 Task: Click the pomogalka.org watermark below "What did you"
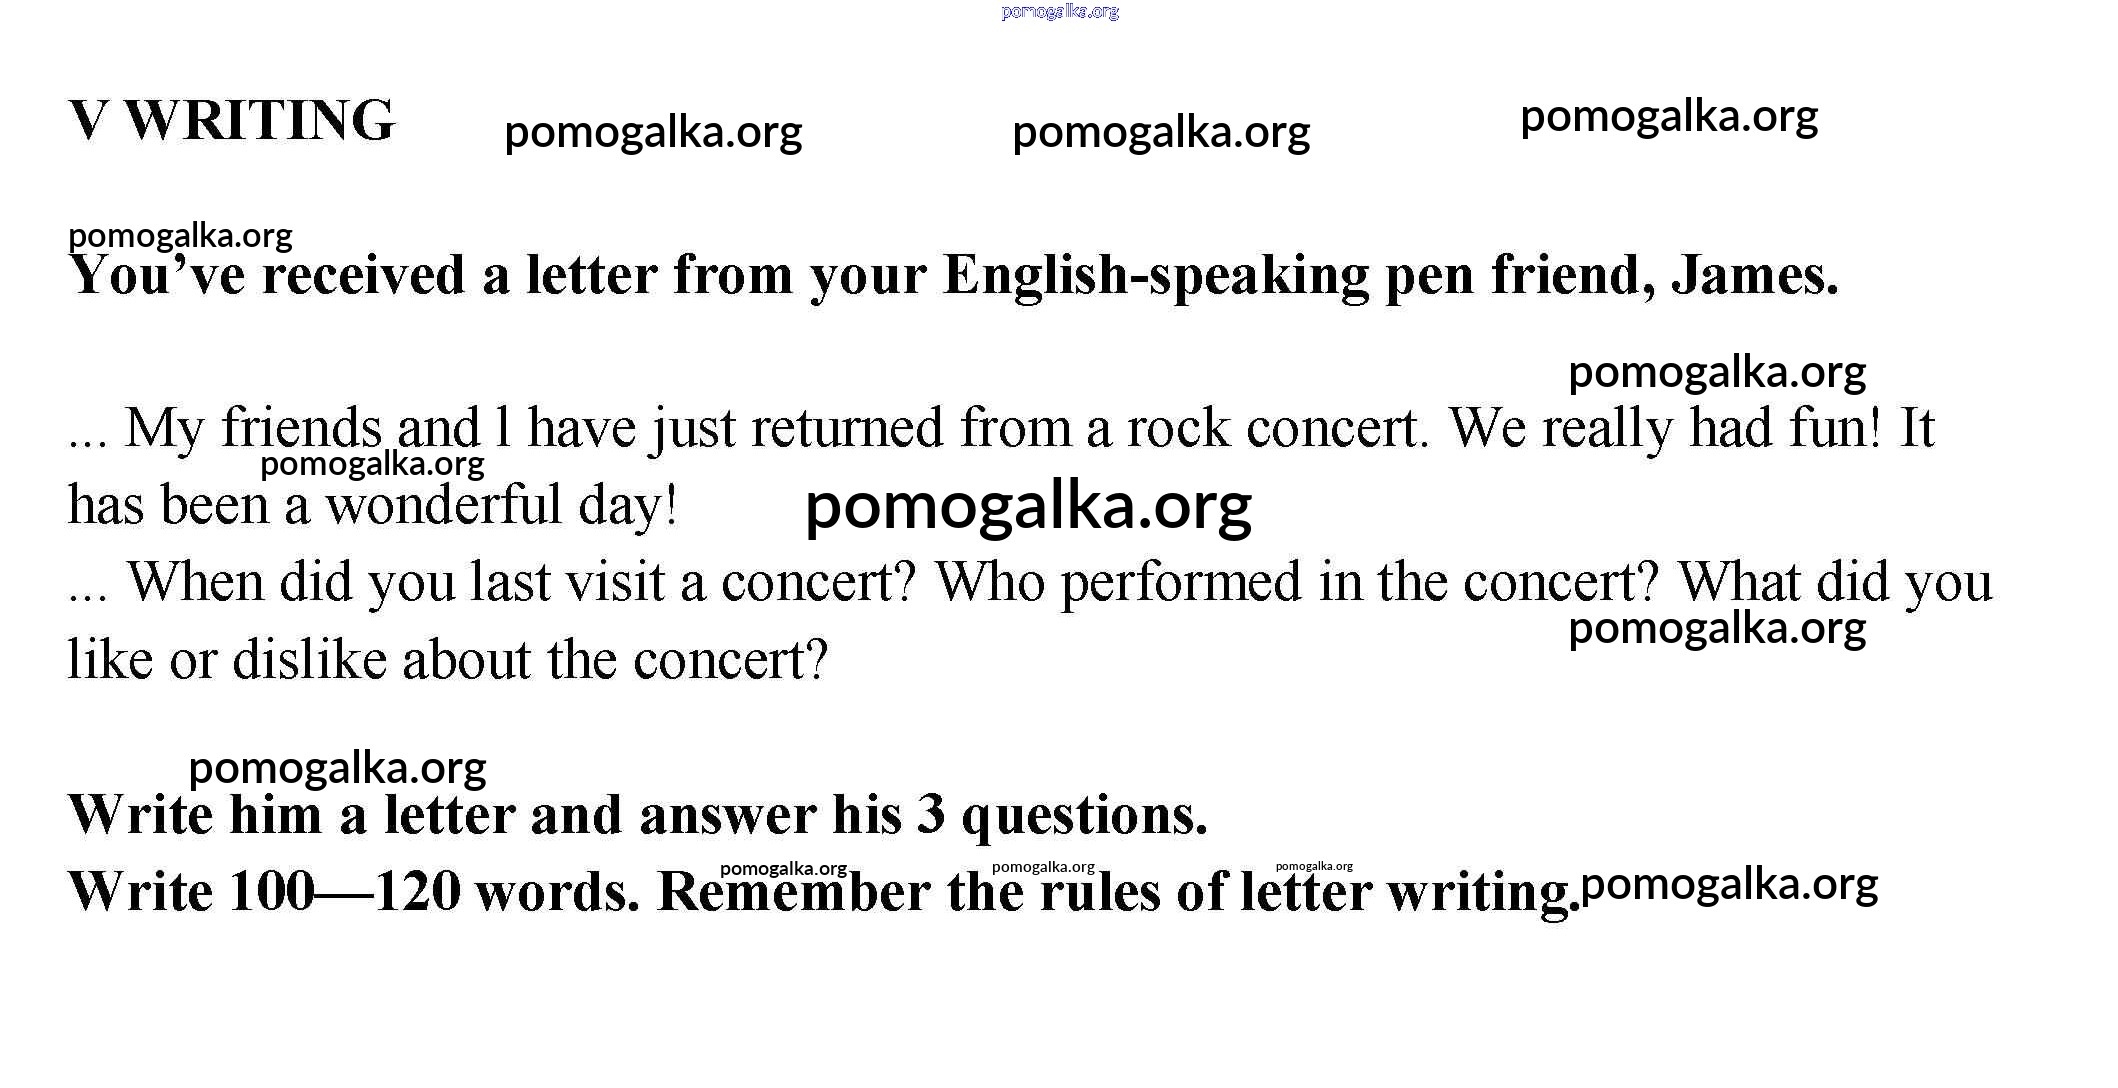coord(1716,628)
